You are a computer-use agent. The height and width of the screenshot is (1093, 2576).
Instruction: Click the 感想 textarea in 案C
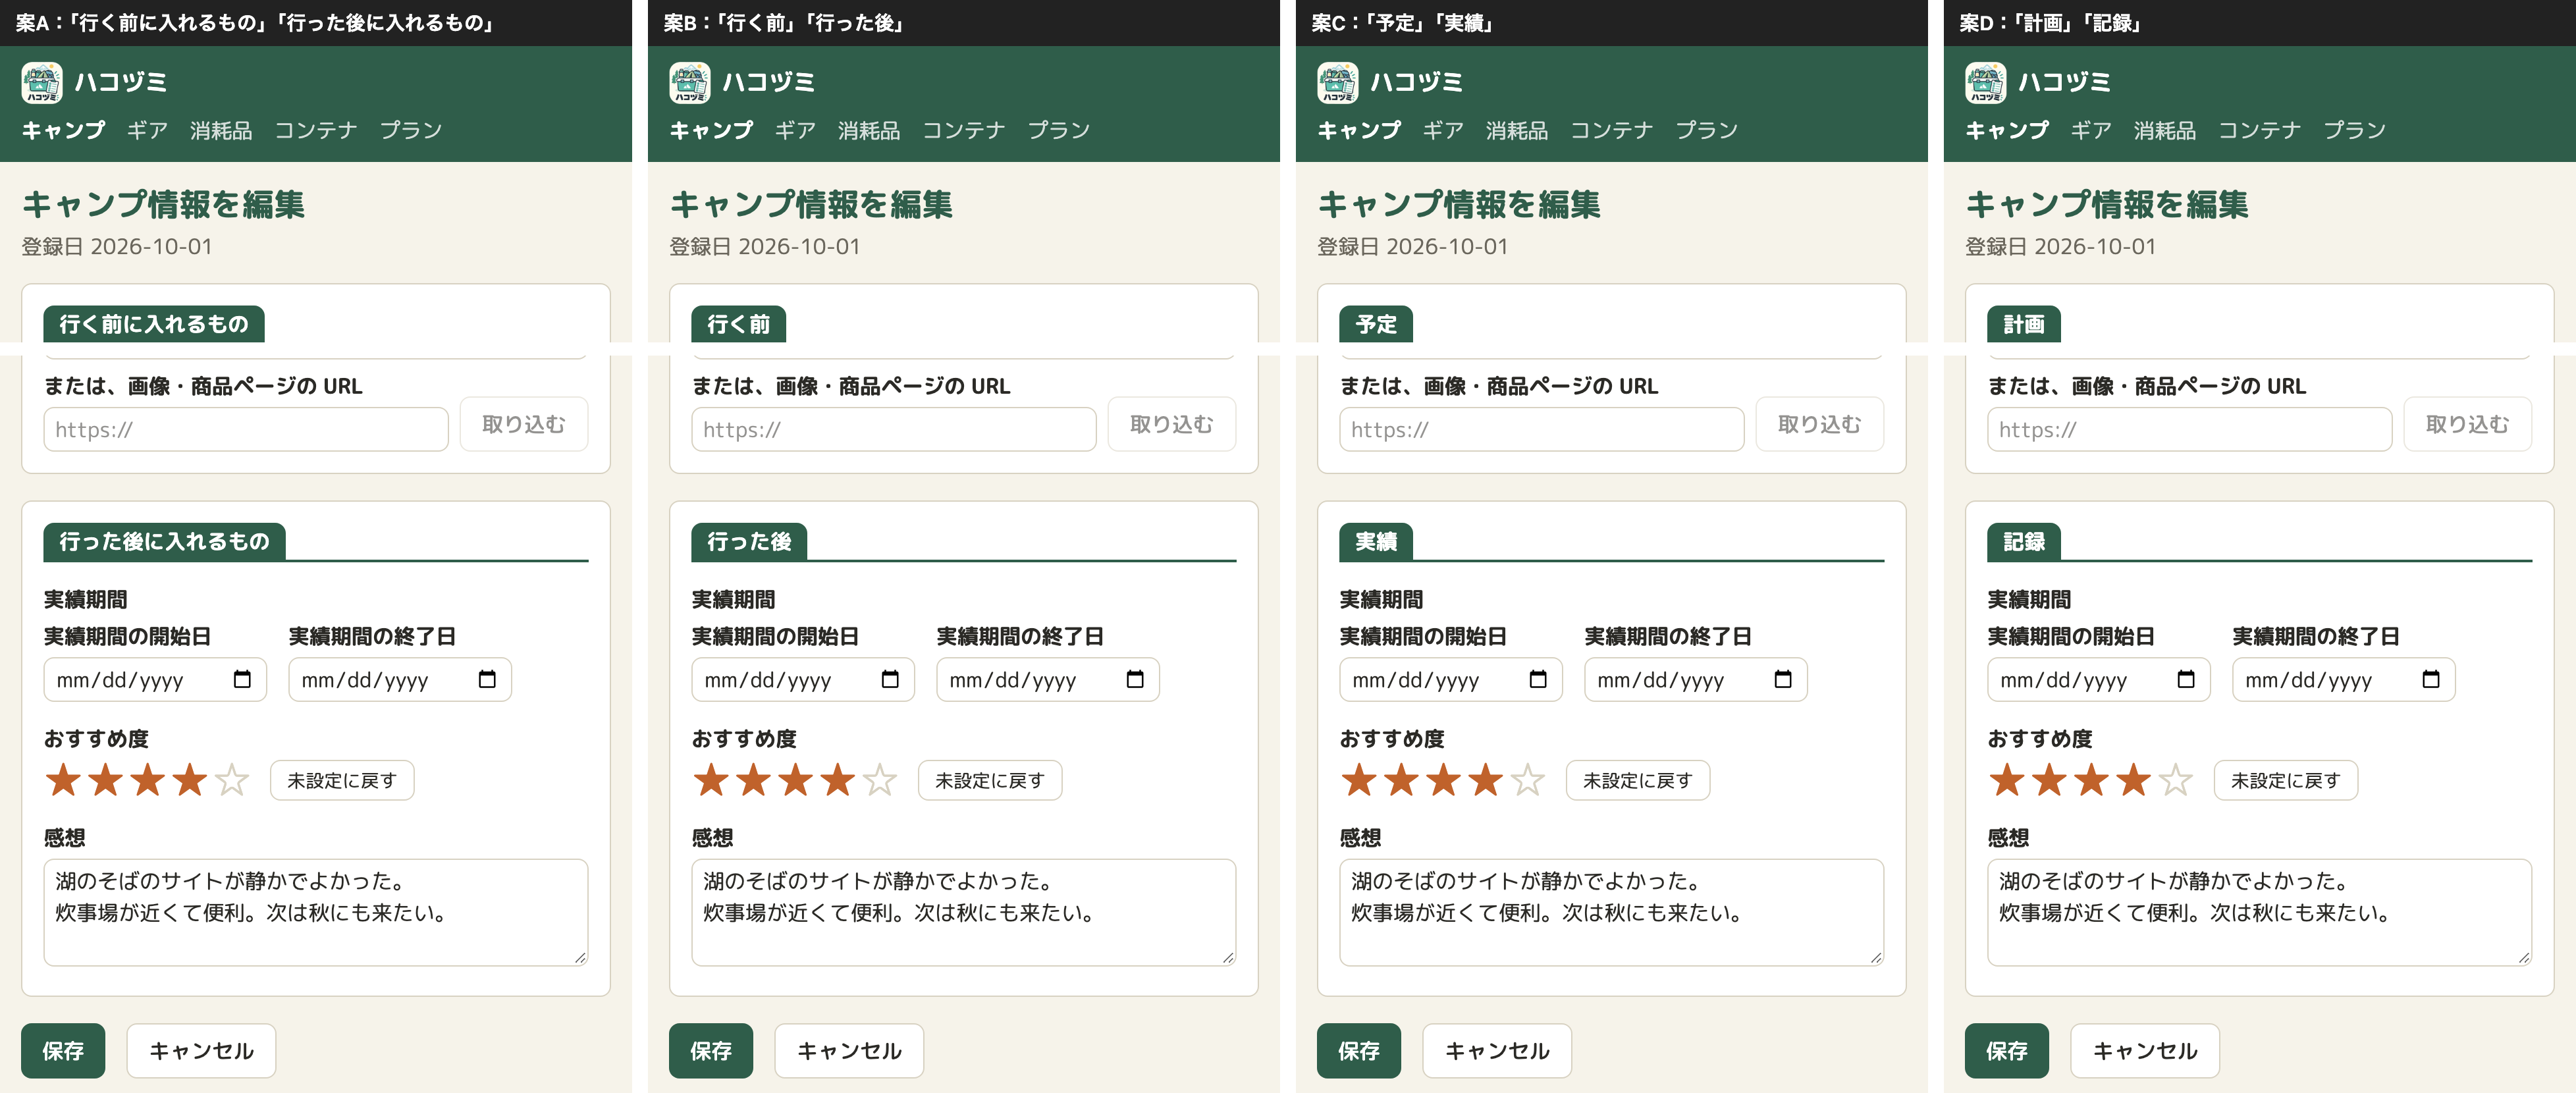1612,912
